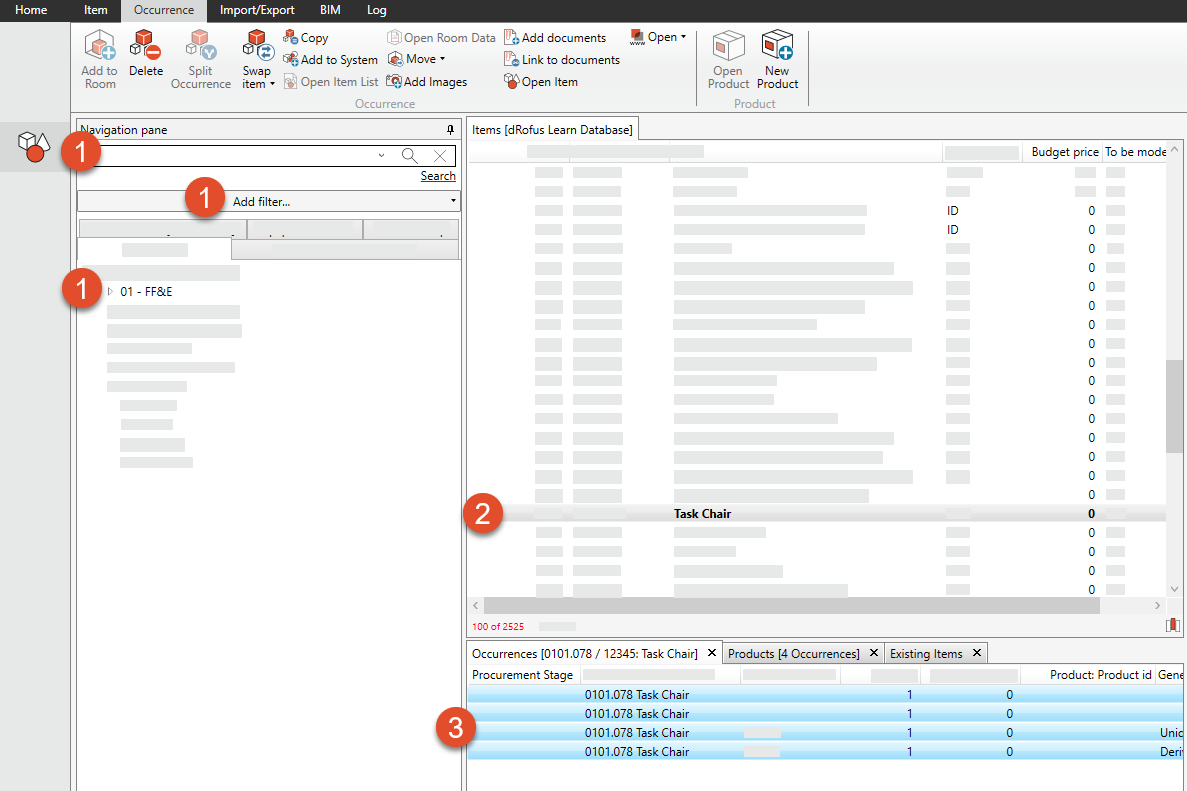
Task: Select the Task Chair item row
Action: click(702, 514)
